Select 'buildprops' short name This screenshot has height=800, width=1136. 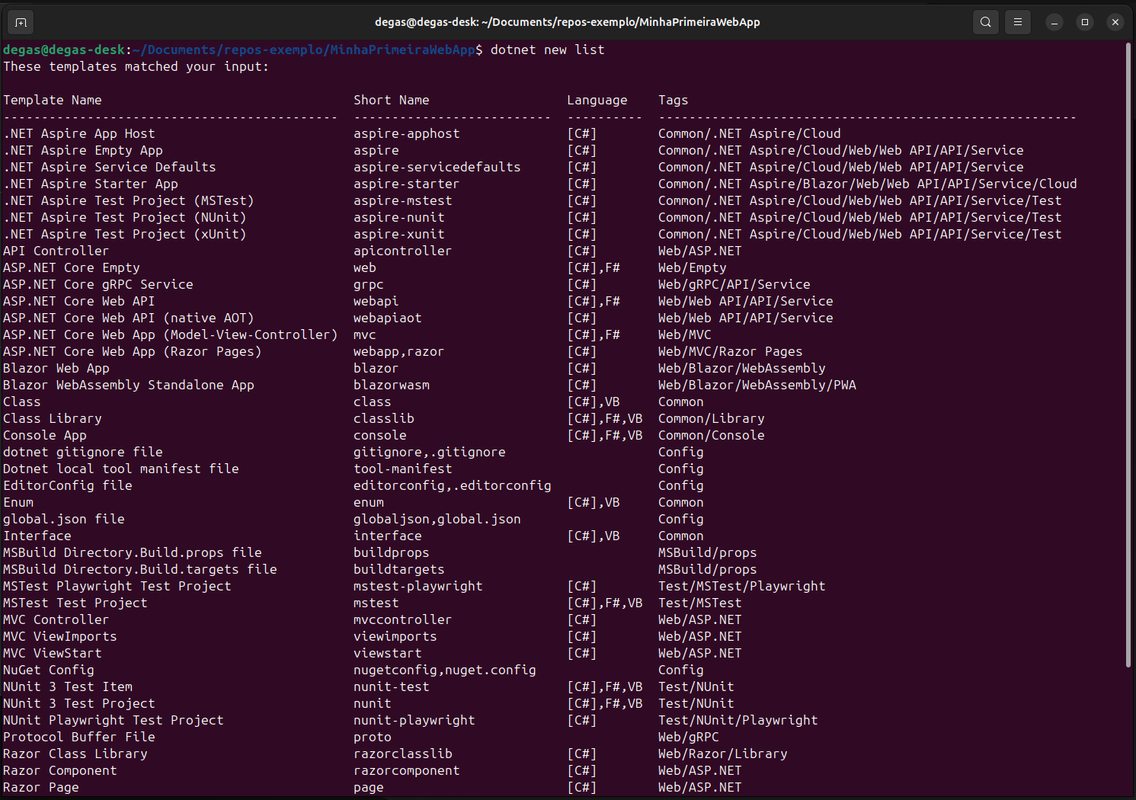coord(391,552)
